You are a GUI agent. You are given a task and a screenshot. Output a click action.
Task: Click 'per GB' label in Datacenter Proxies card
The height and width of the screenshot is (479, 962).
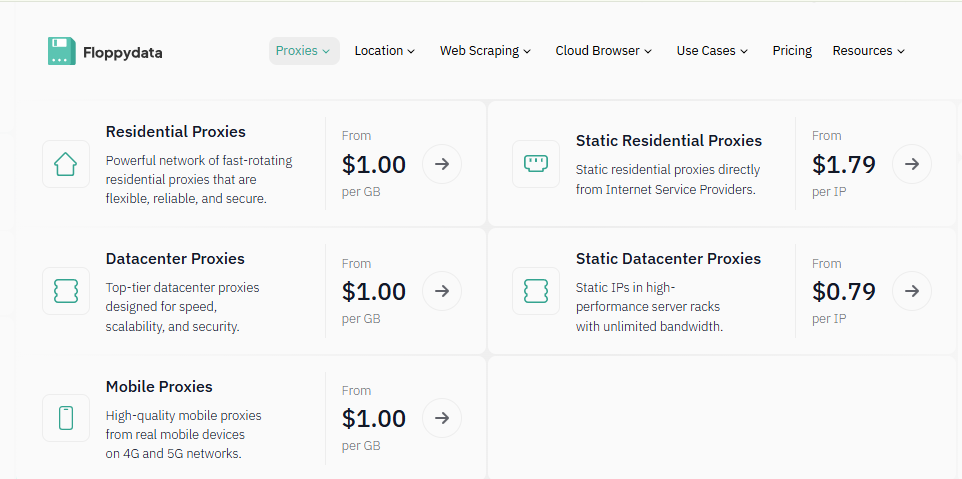[361, 319]
